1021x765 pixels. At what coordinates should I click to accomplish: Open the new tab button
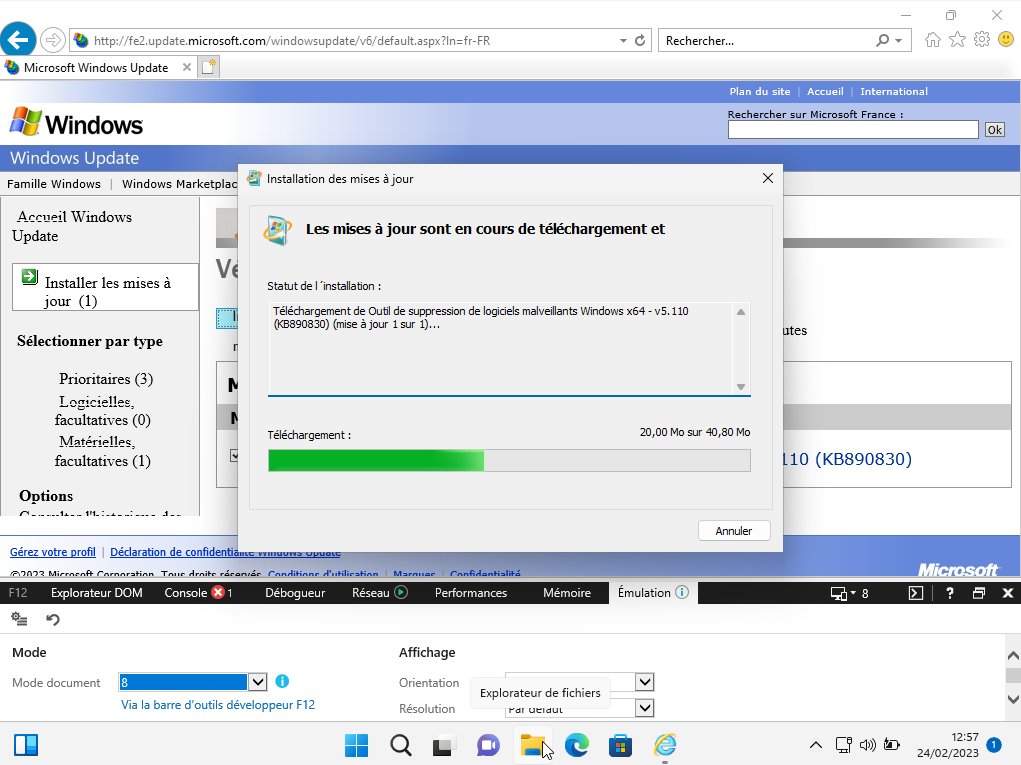[208, 67]
